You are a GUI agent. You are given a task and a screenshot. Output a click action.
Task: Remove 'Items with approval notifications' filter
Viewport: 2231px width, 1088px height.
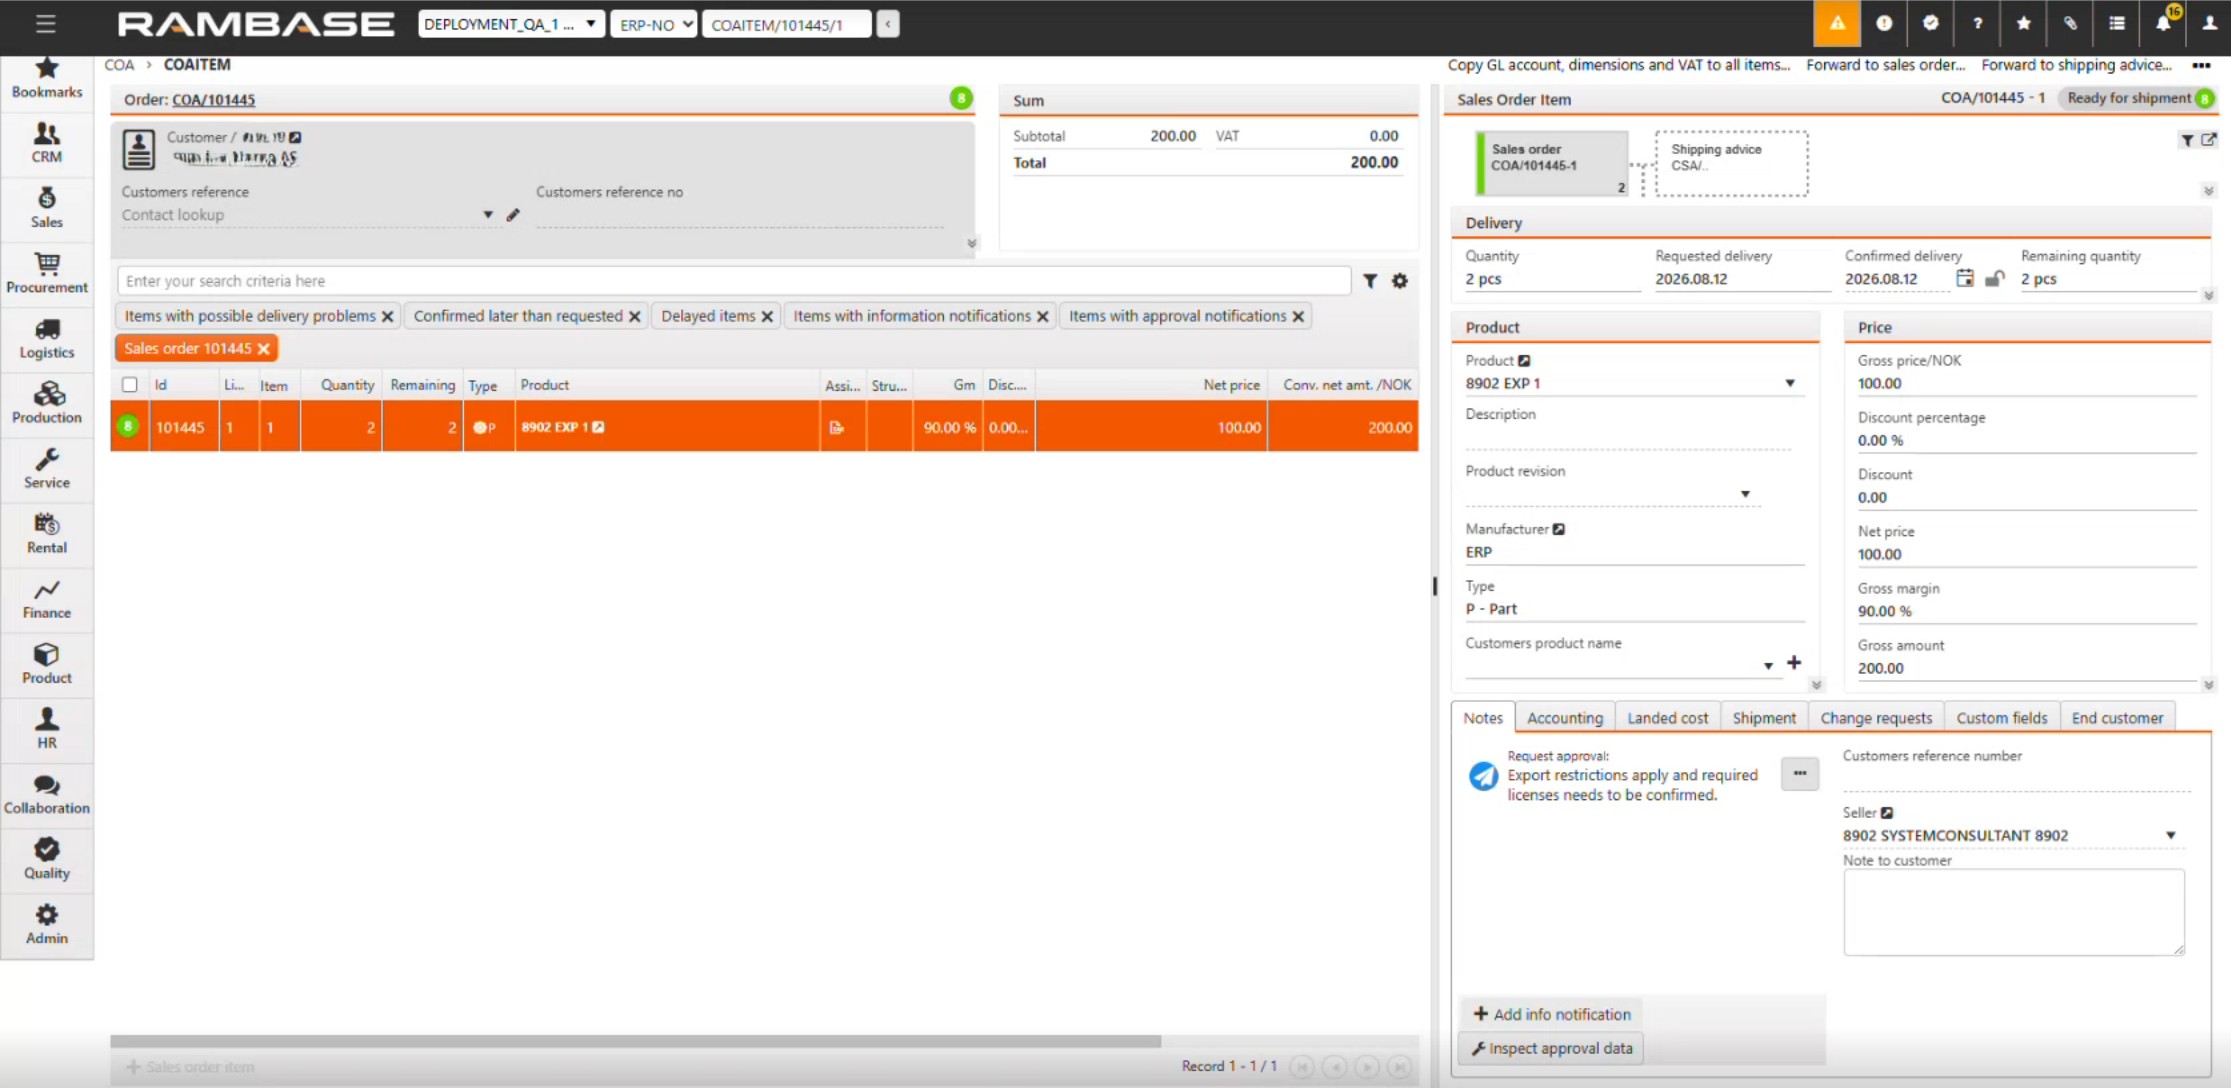1298,316
